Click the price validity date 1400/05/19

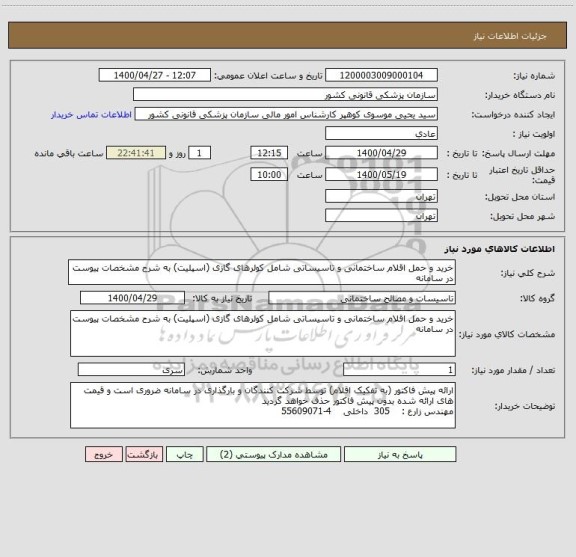(381, 175)
